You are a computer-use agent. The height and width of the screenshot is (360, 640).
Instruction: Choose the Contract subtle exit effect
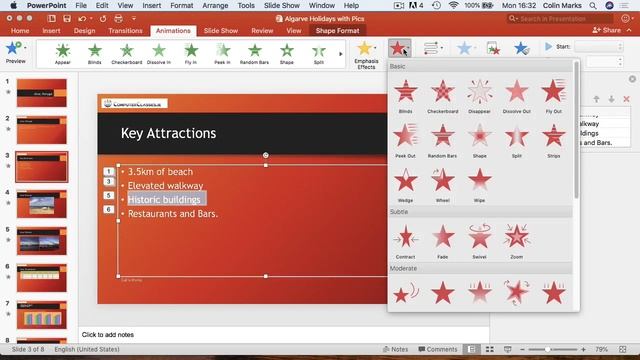pyautogui.click(x=405, y=241)
